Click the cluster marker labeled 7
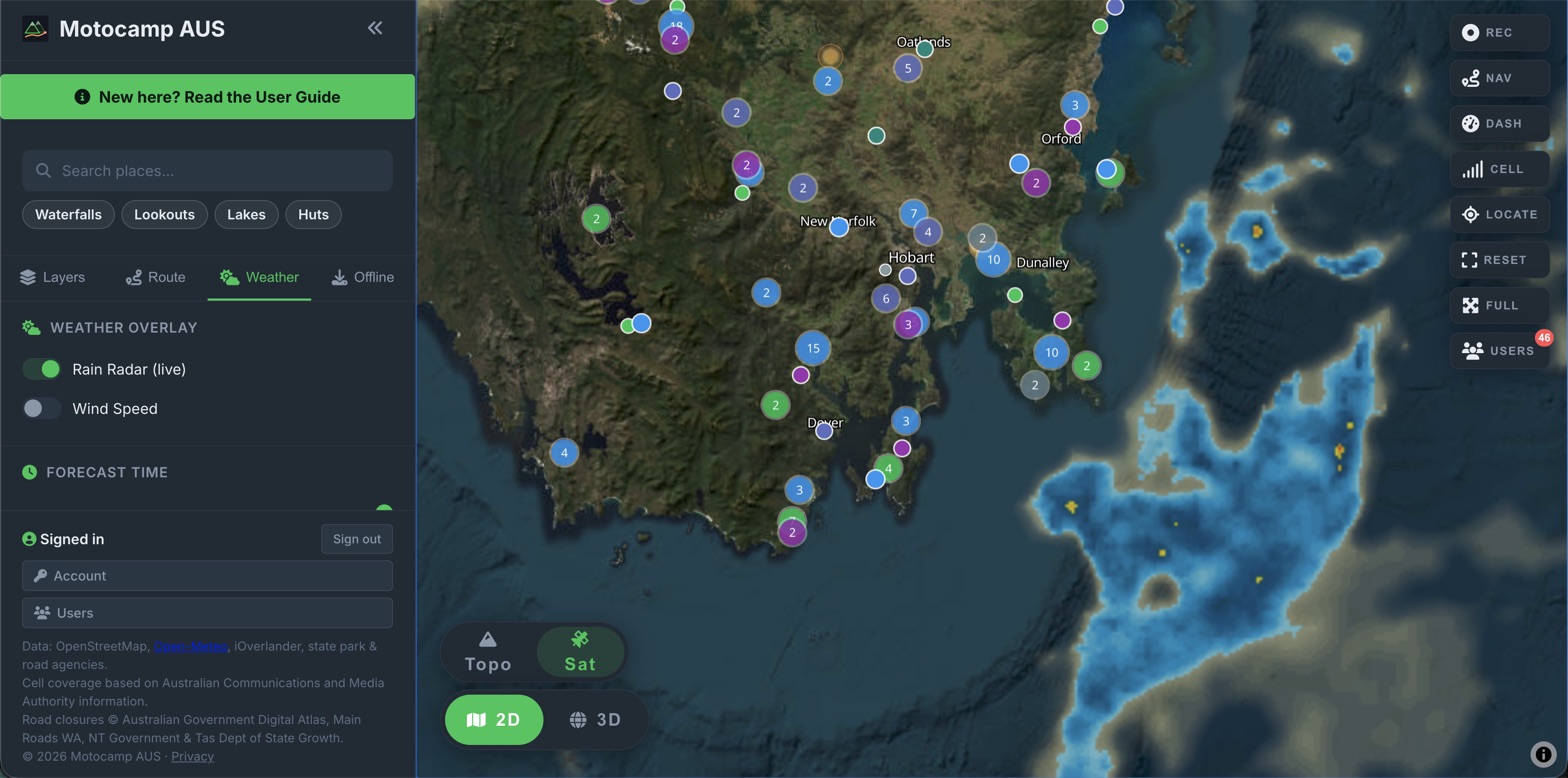This screenshot has height=778, width=1568. [x=913, y=213]
